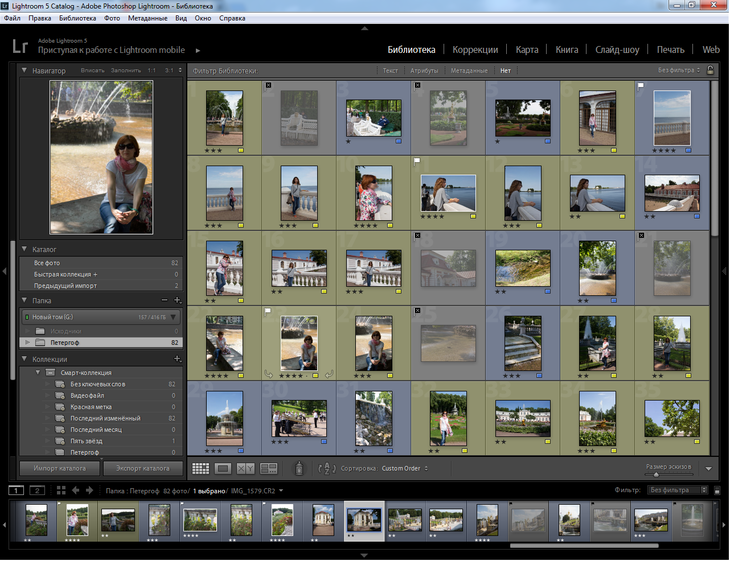Click the filter lock icon

click(x=710, y=71)
